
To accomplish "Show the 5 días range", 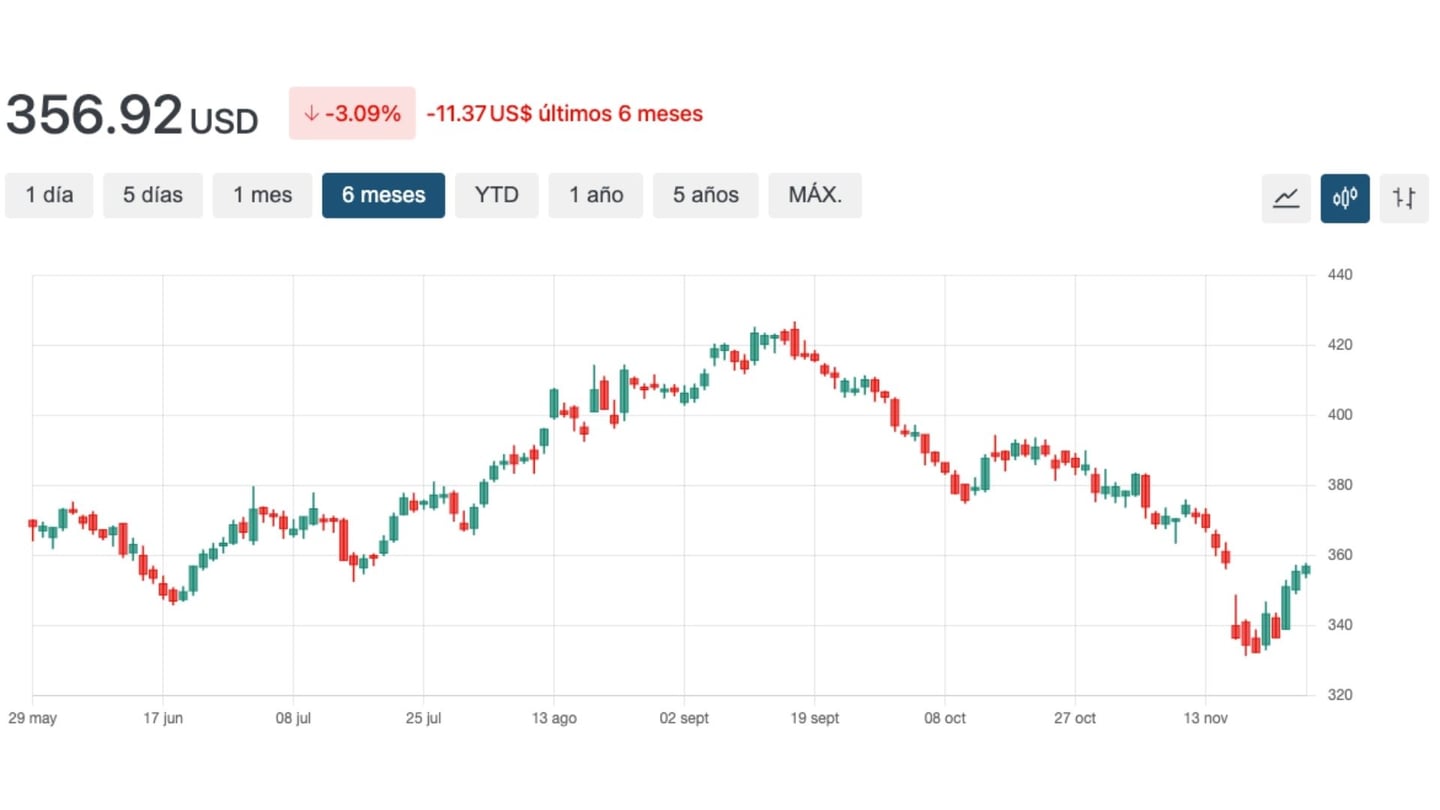I will point(153,195).
